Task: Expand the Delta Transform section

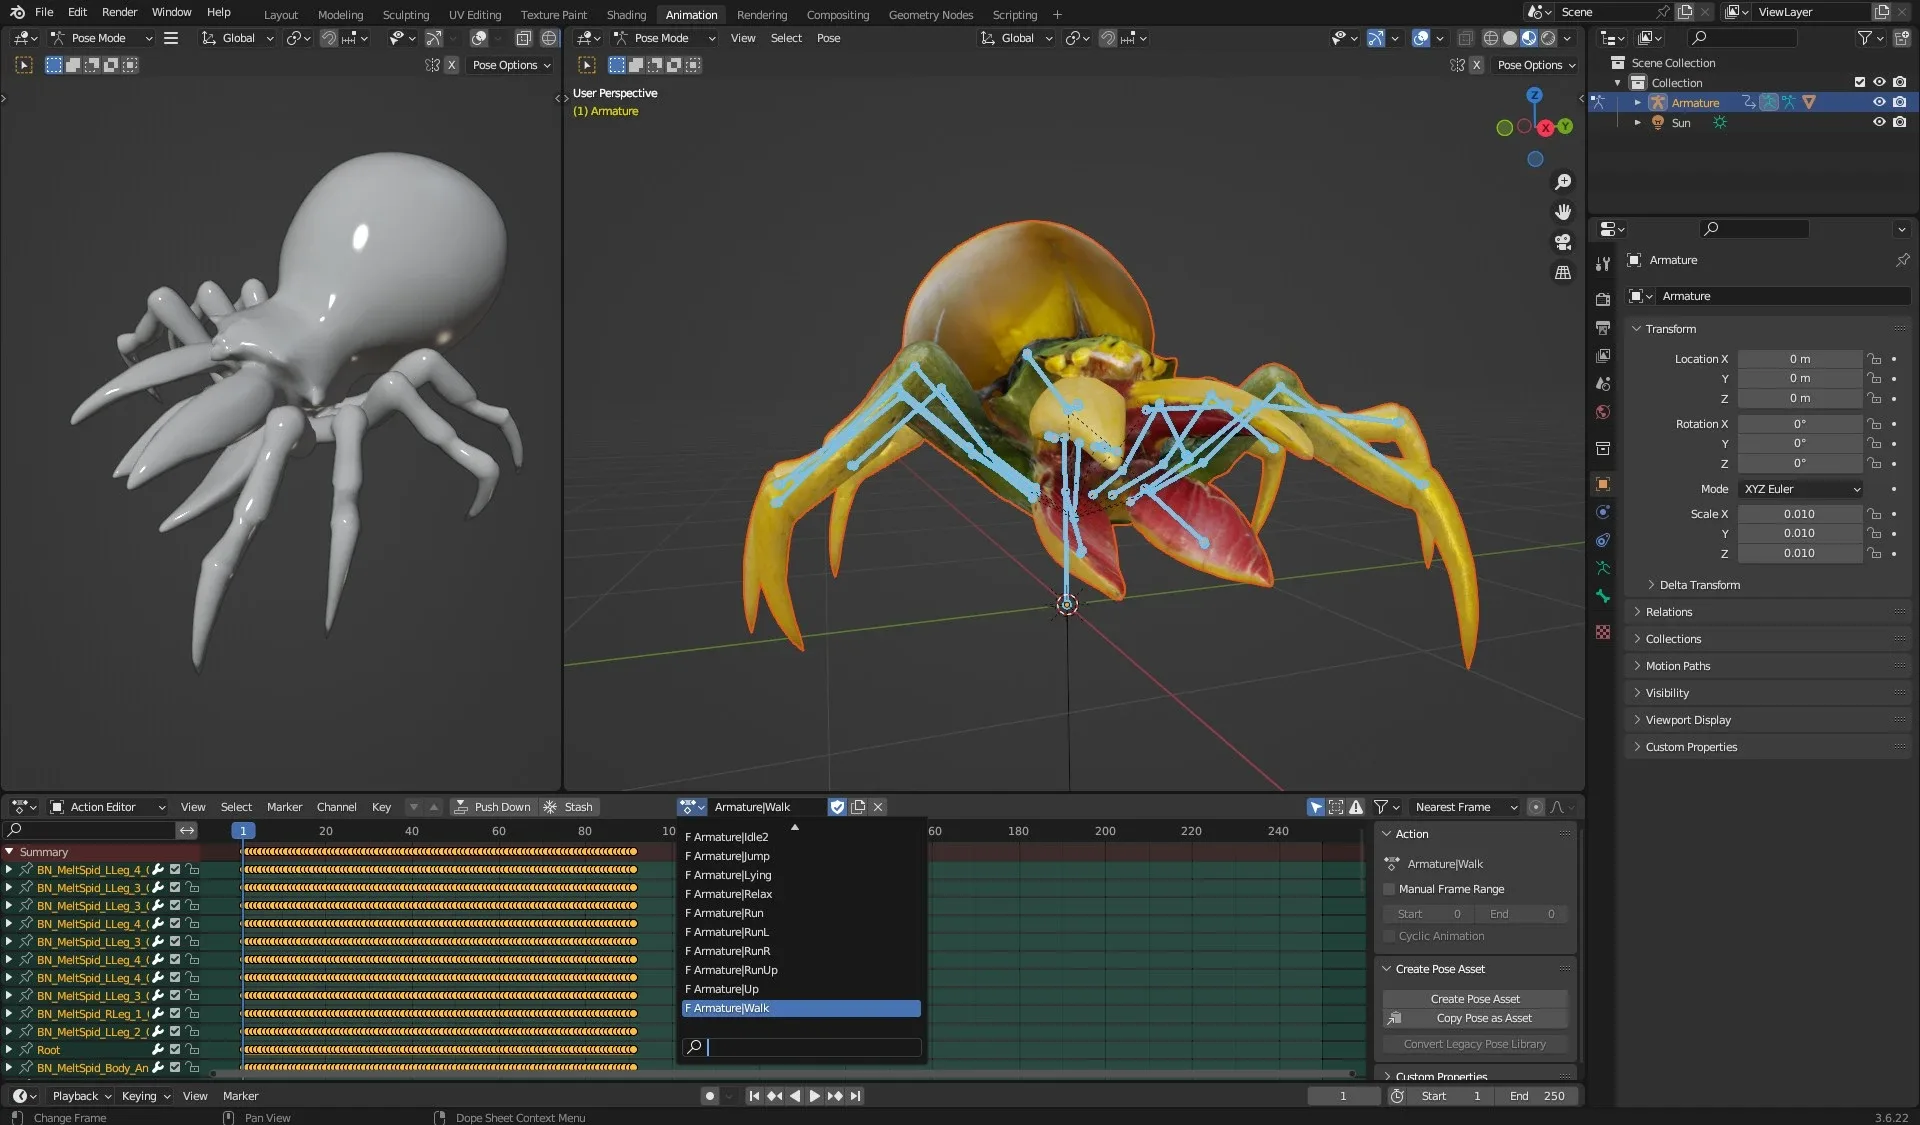Action: [x=1699, y=585]
